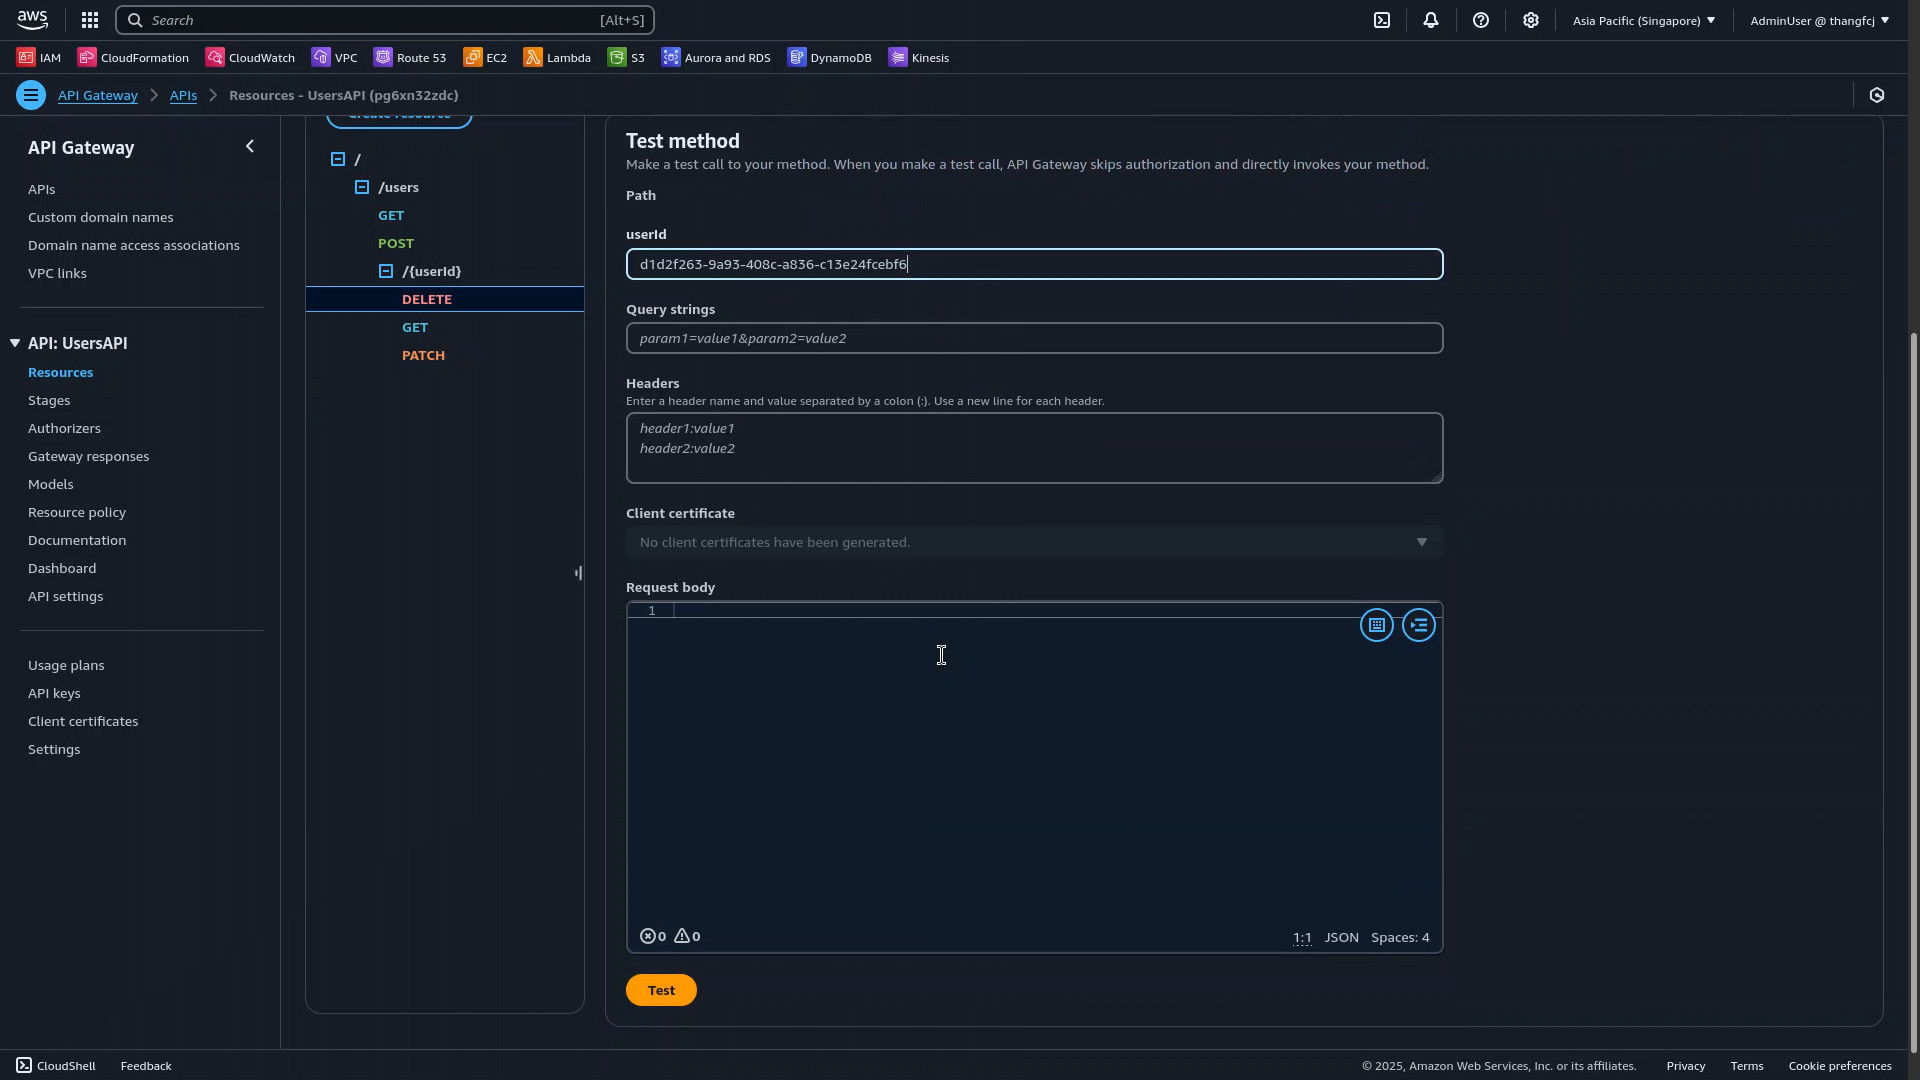The image size is (1920, 1080).
Task: Open DynamoDB favorite shortcut
Action: pyautogui.click(x=829, y=58)
